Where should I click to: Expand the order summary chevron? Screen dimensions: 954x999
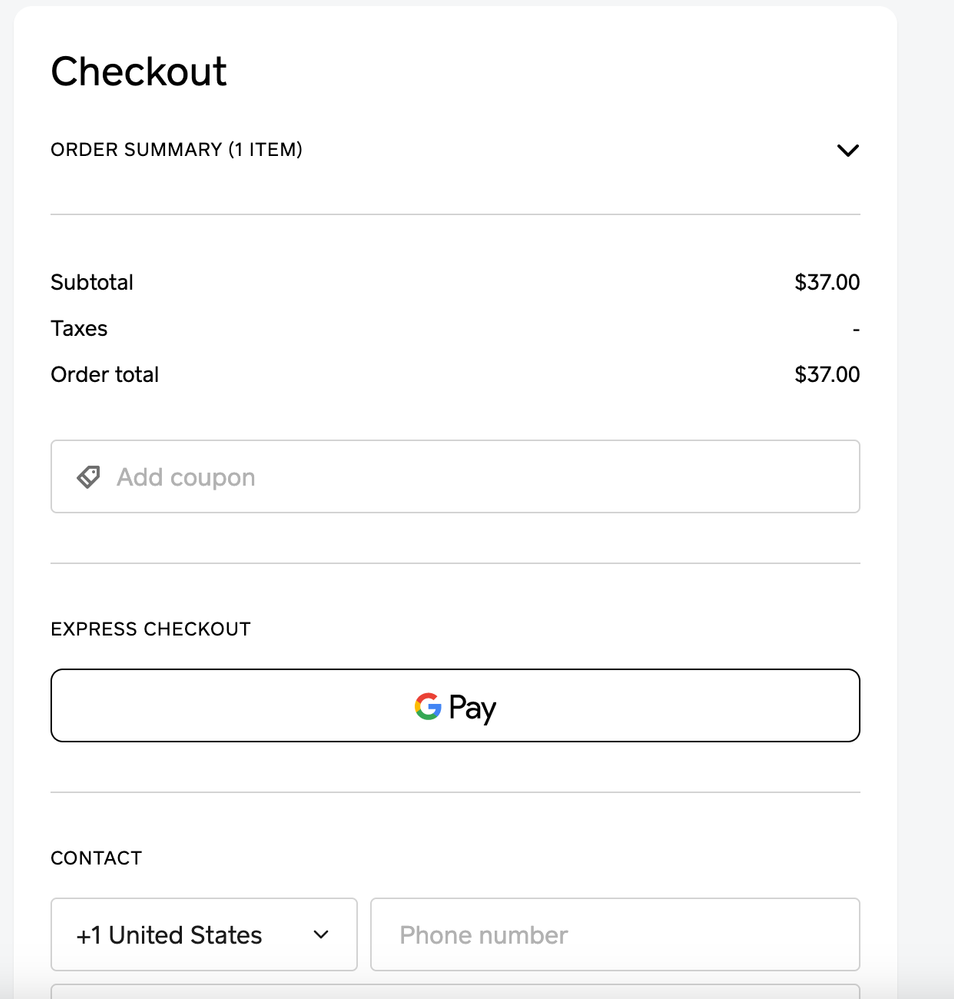[x=847, y=151]
